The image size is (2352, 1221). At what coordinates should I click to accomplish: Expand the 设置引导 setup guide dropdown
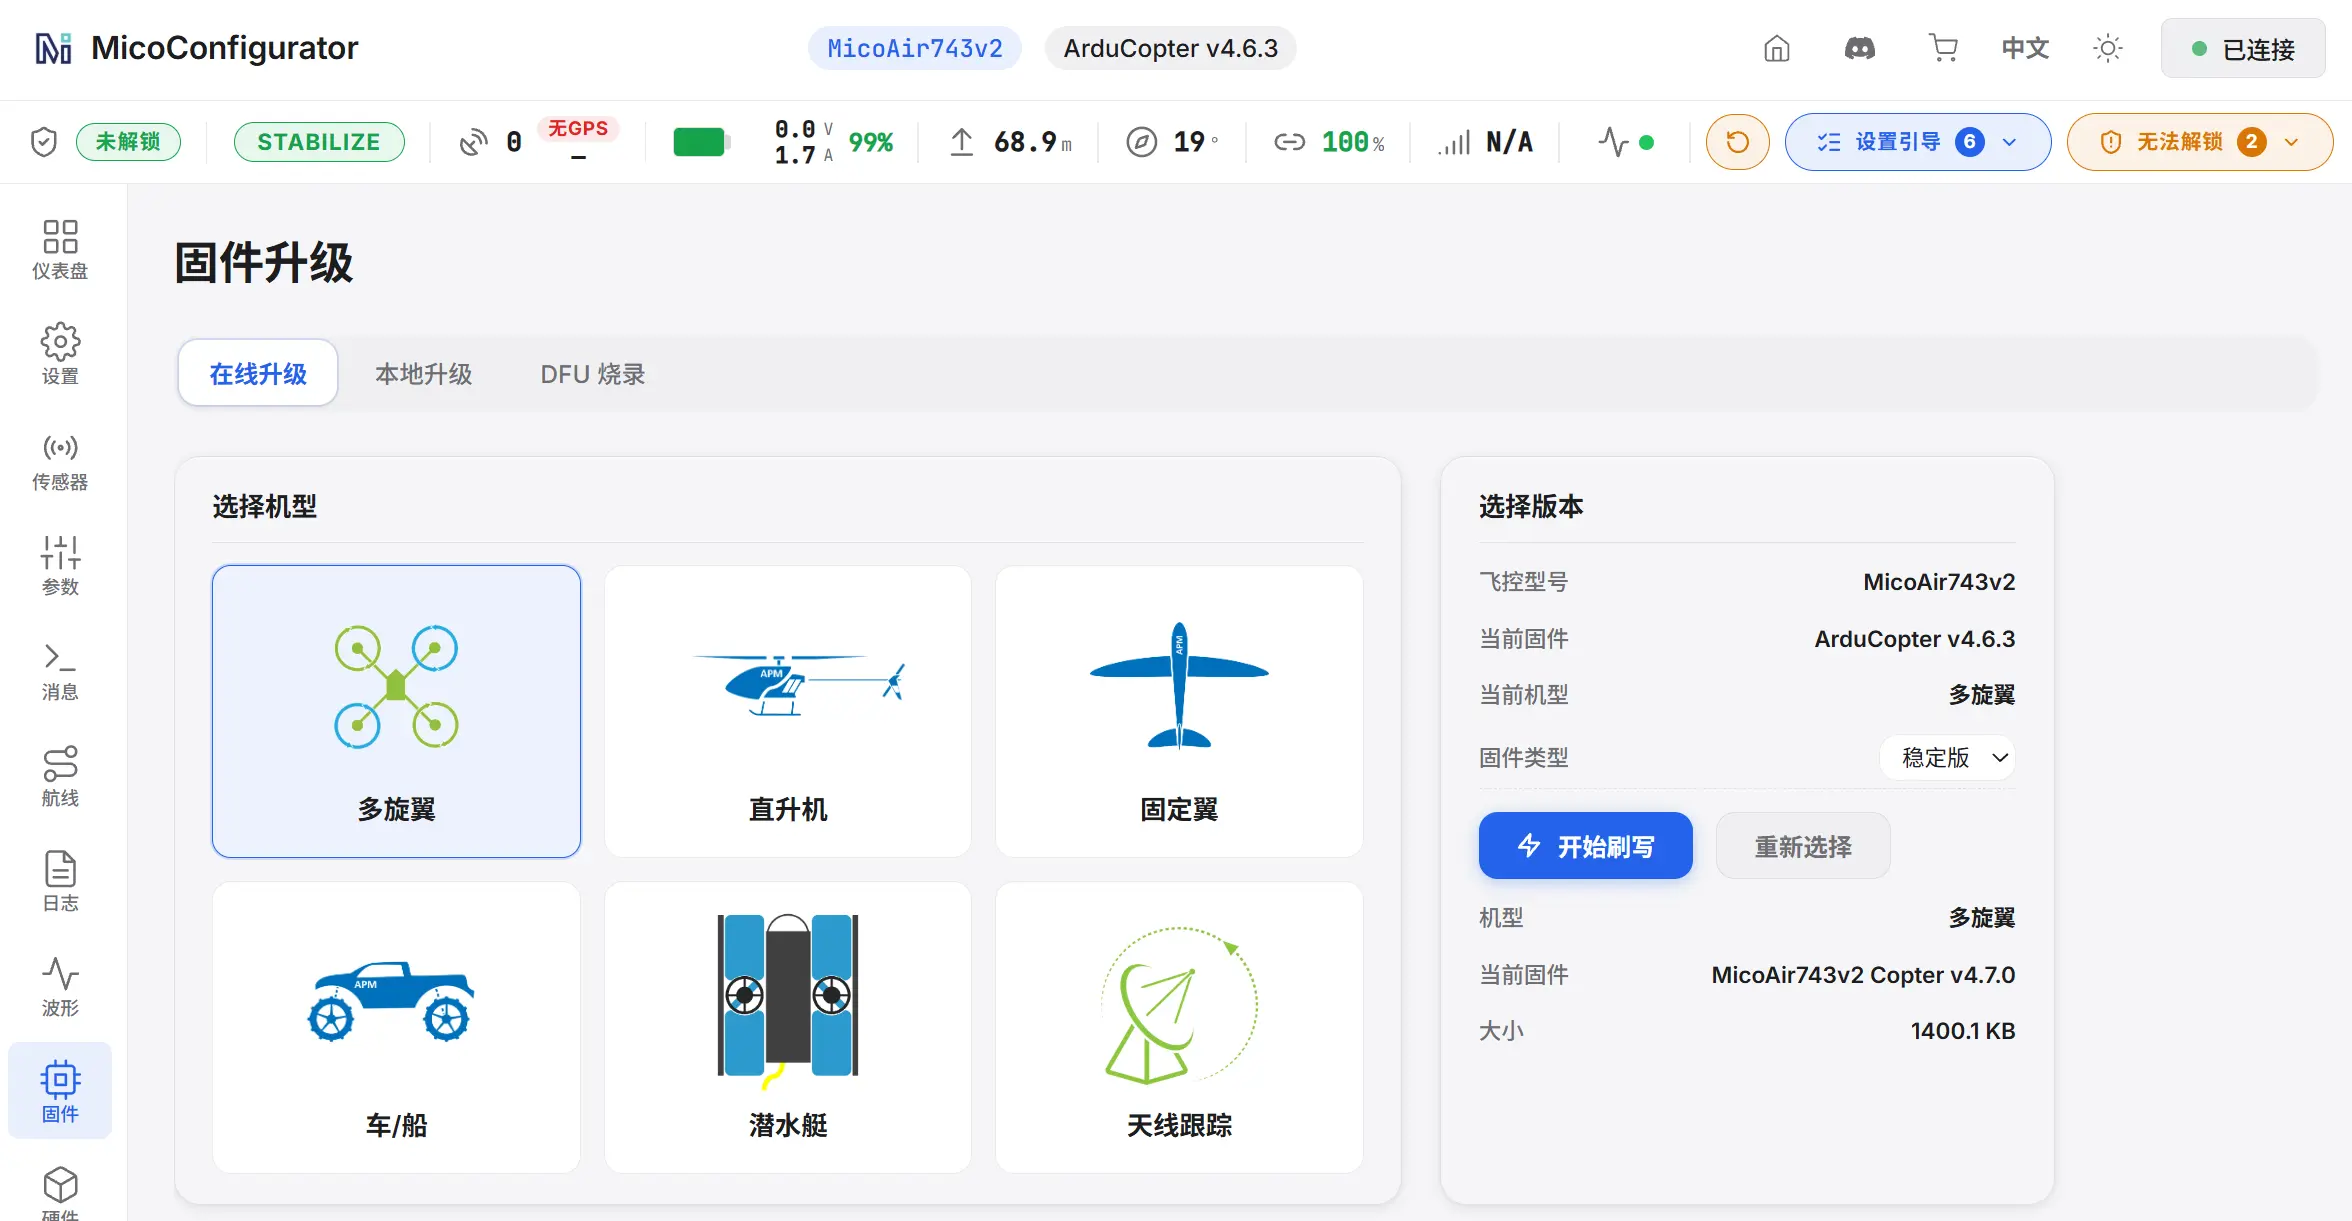(x=1917, y=142)
